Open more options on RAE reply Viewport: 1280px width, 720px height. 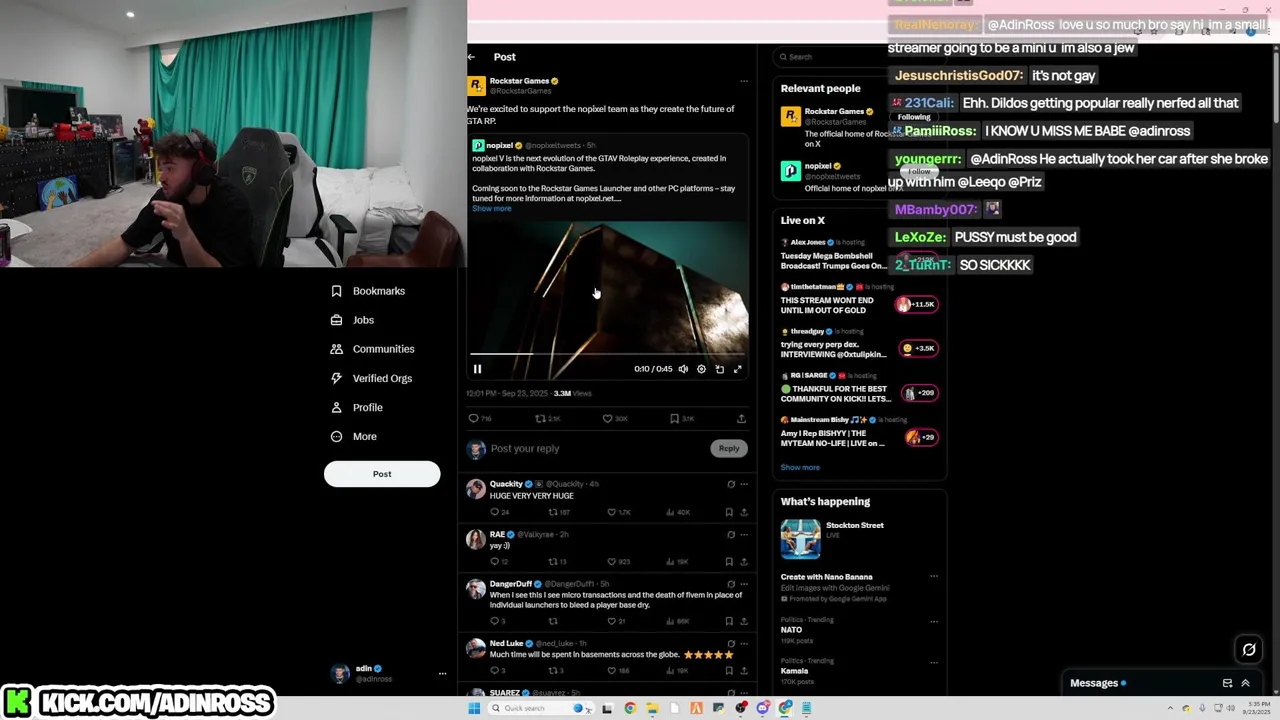pyautogui.click(x=743, y=534)
